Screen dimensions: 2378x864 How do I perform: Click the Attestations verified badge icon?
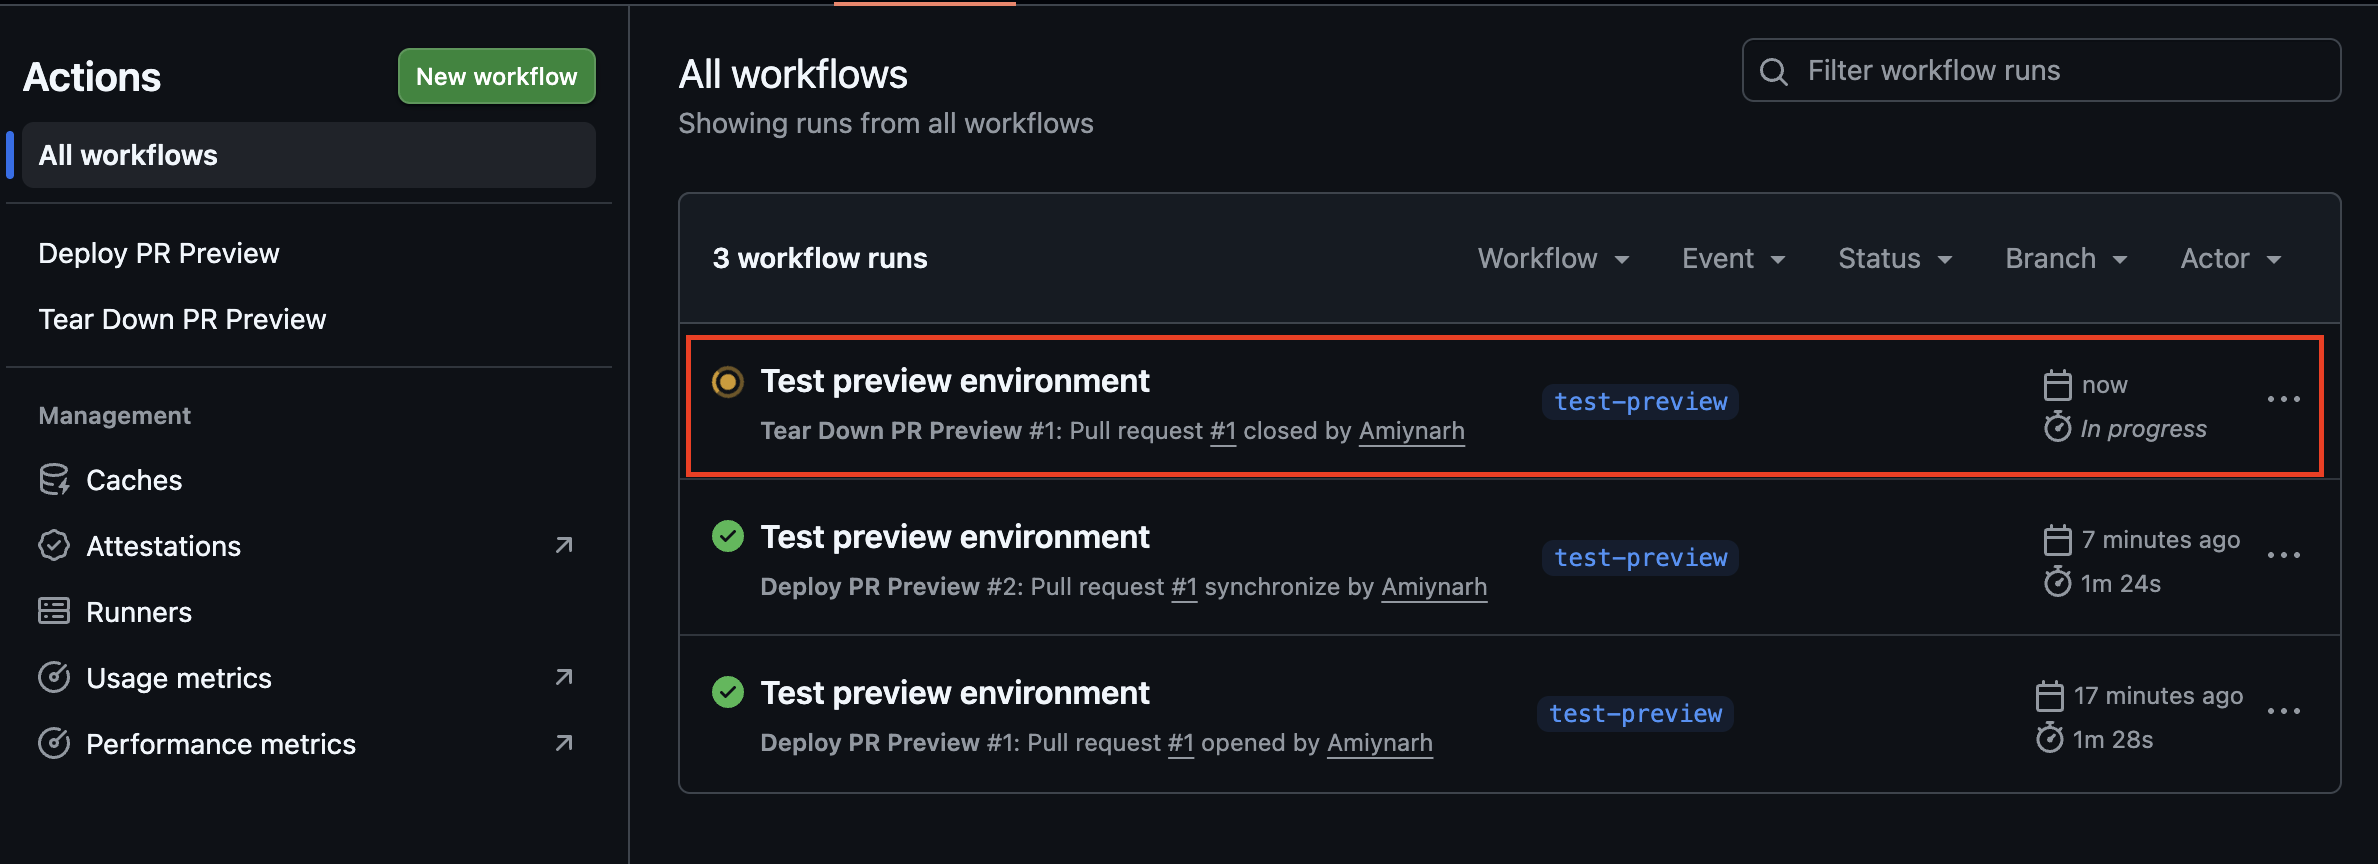click(x=54, y=546)
